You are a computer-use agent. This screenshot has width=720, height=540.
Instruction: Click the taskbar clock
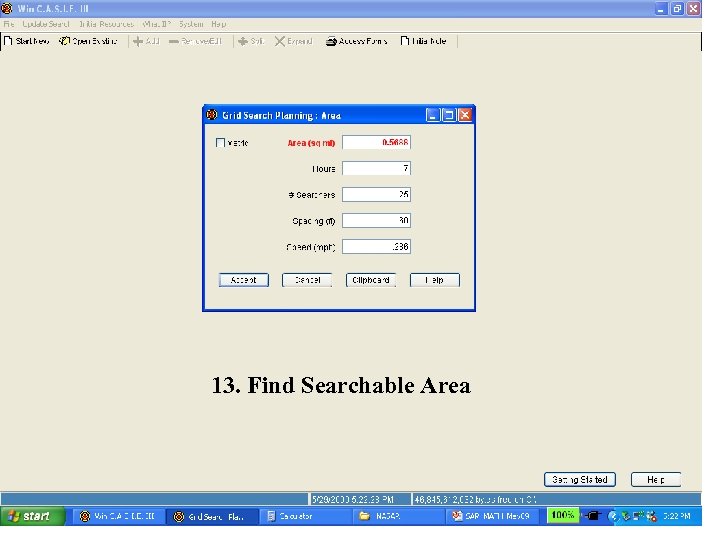[677, 516]
